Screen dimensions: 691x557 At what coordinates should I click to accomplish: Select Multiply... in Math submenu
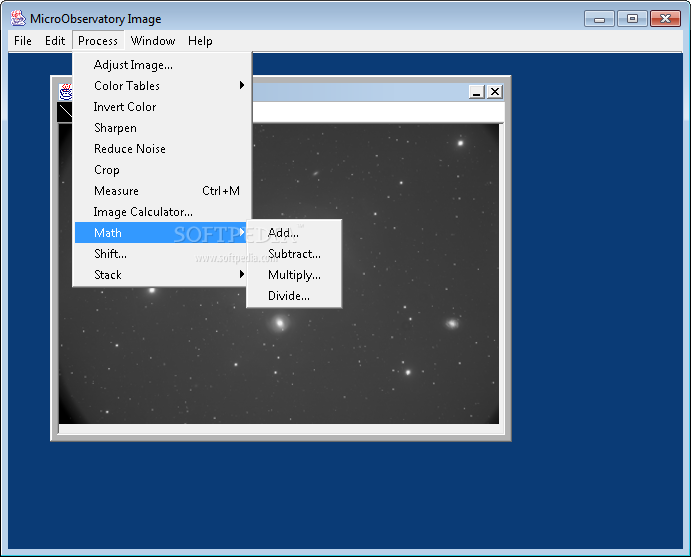click(294, 275)
